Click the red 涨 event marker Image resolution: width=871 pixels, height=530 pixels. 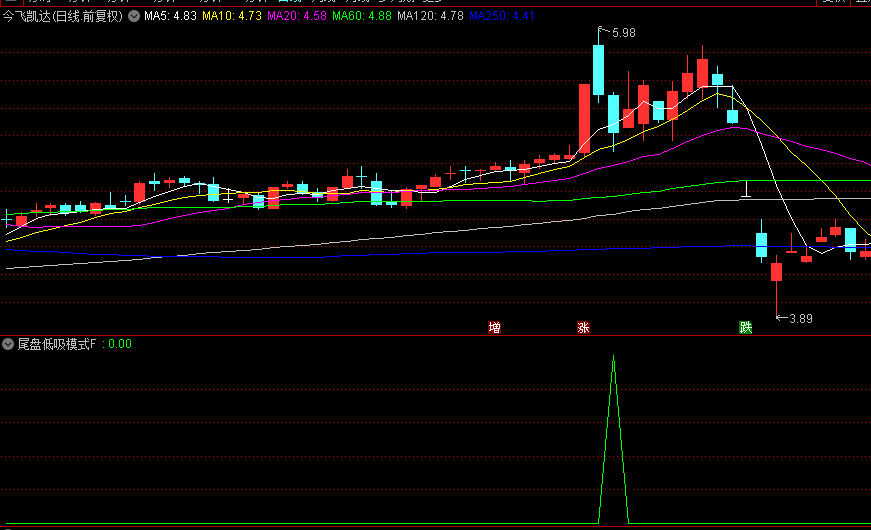coord(583,327)
